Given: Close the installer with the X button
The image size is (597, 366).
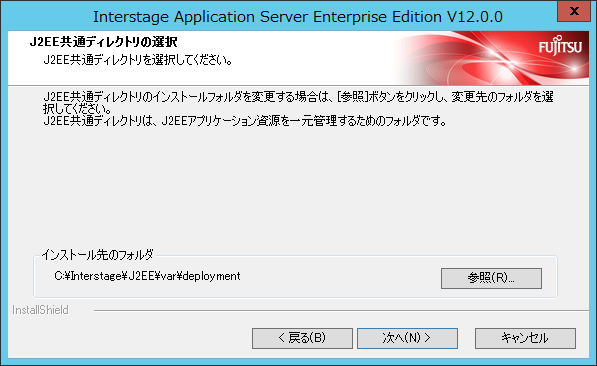Looking at the screenshot, I should pos(574,11).
